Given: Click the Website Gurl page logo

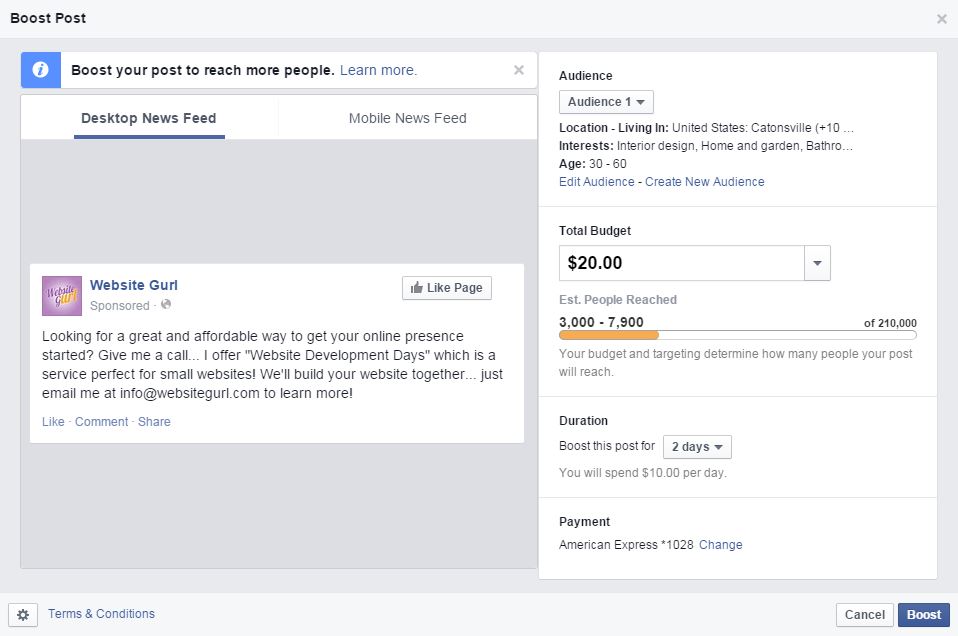Looking at the screenshot, I should point(62,295).
